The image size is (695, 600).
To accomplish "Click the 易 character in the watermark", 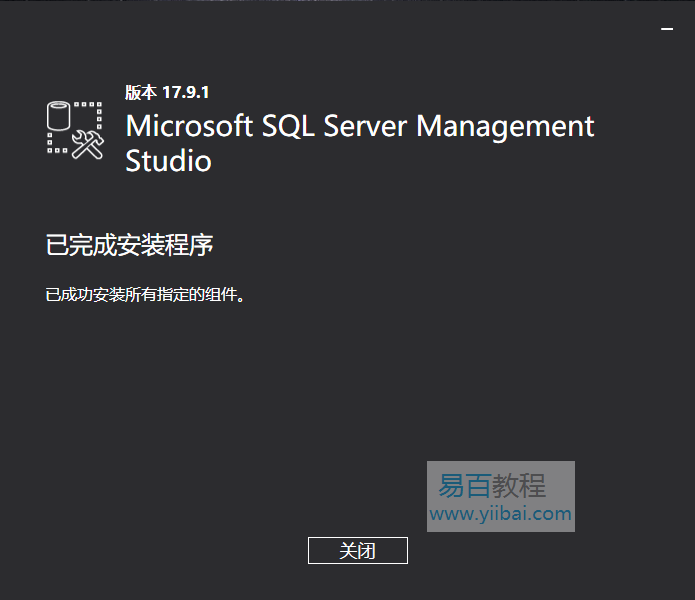I will (x=451, y=487).
